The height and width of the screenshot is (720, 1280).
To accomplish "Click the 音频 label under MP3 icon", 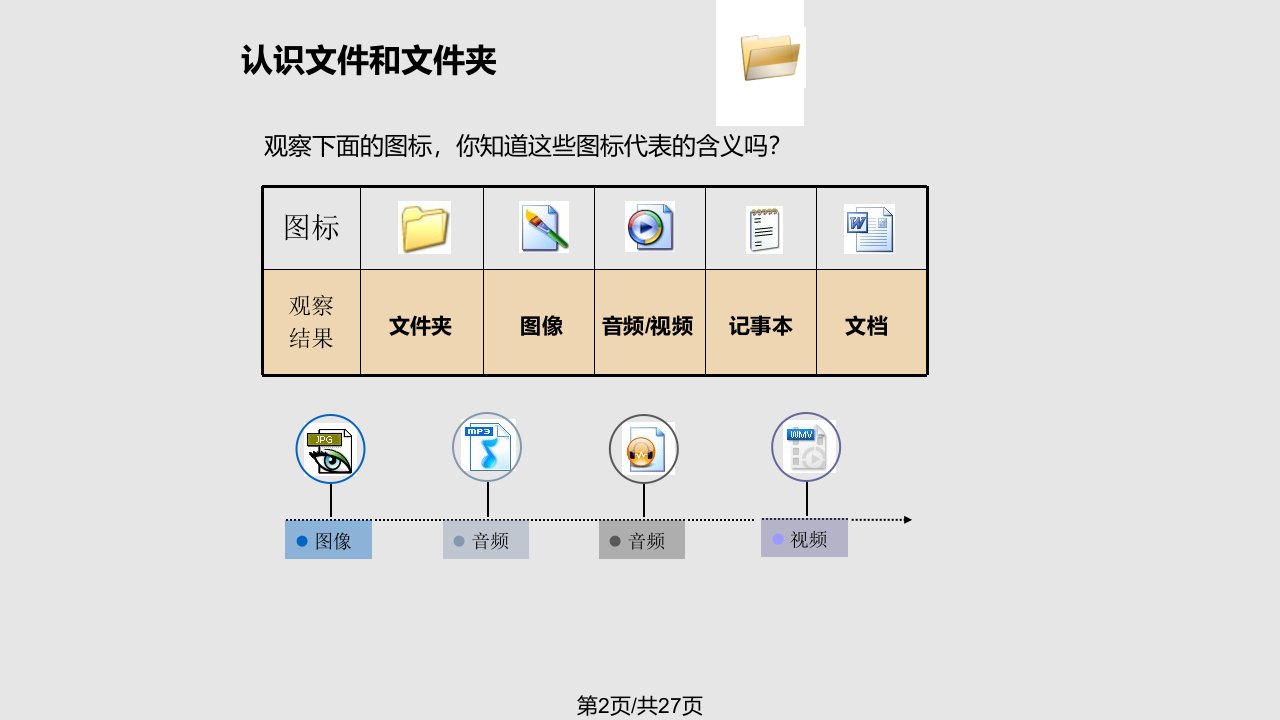I will [486, 540].
